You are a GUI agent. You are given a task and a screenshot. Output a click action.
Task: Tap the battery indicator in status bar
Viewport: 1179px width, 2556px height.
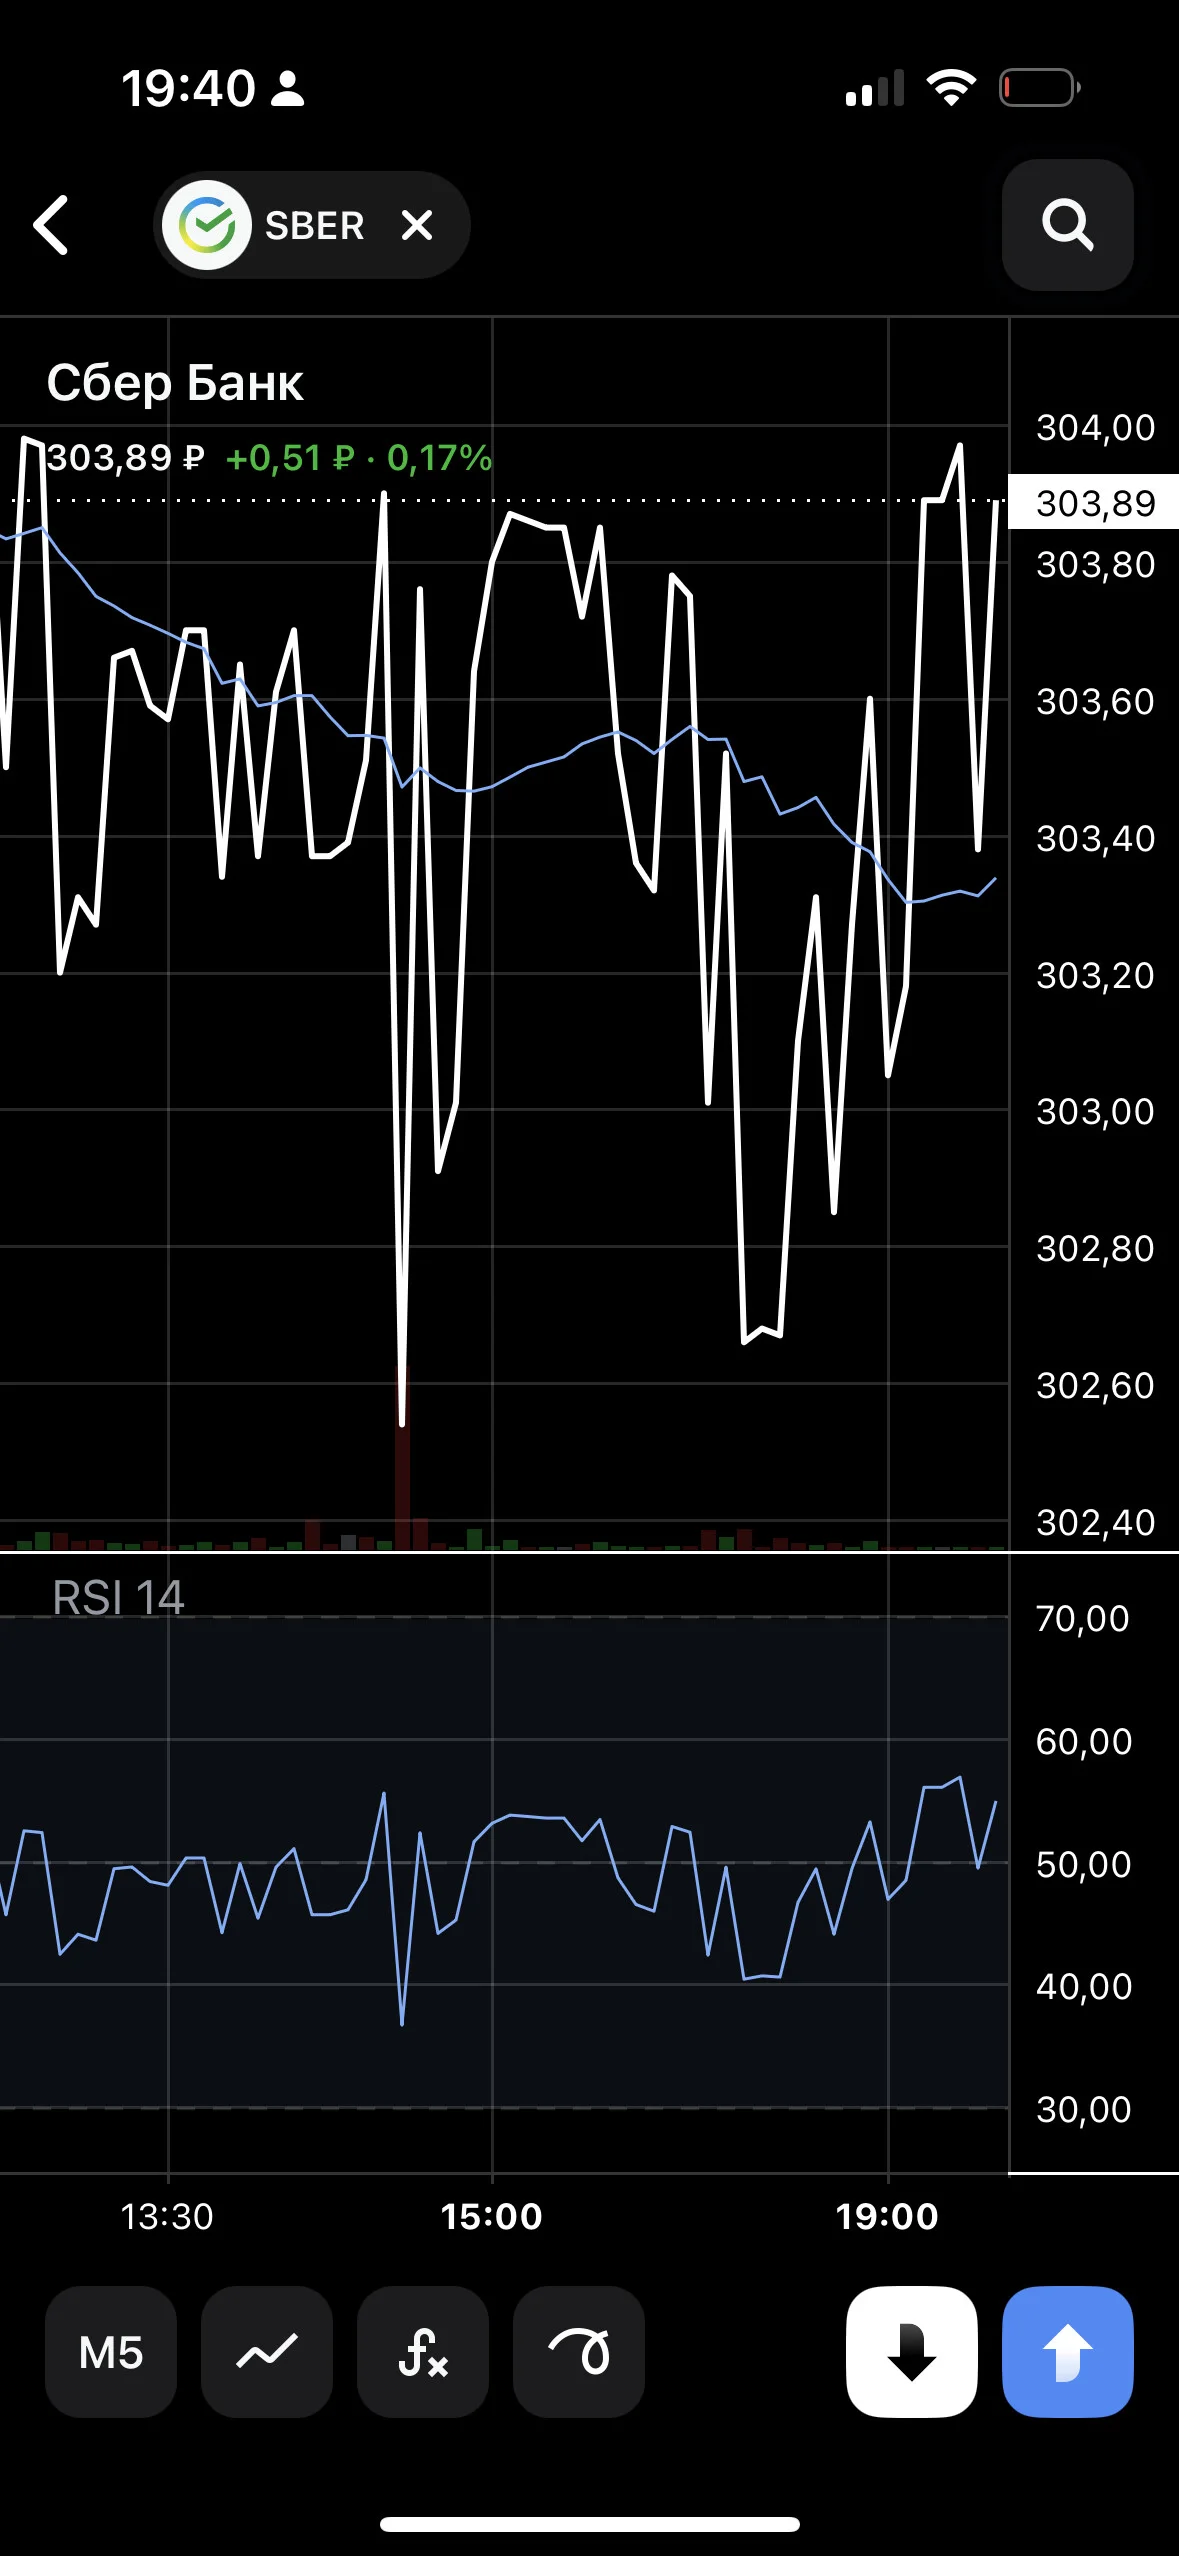(x=1040, y=88)
